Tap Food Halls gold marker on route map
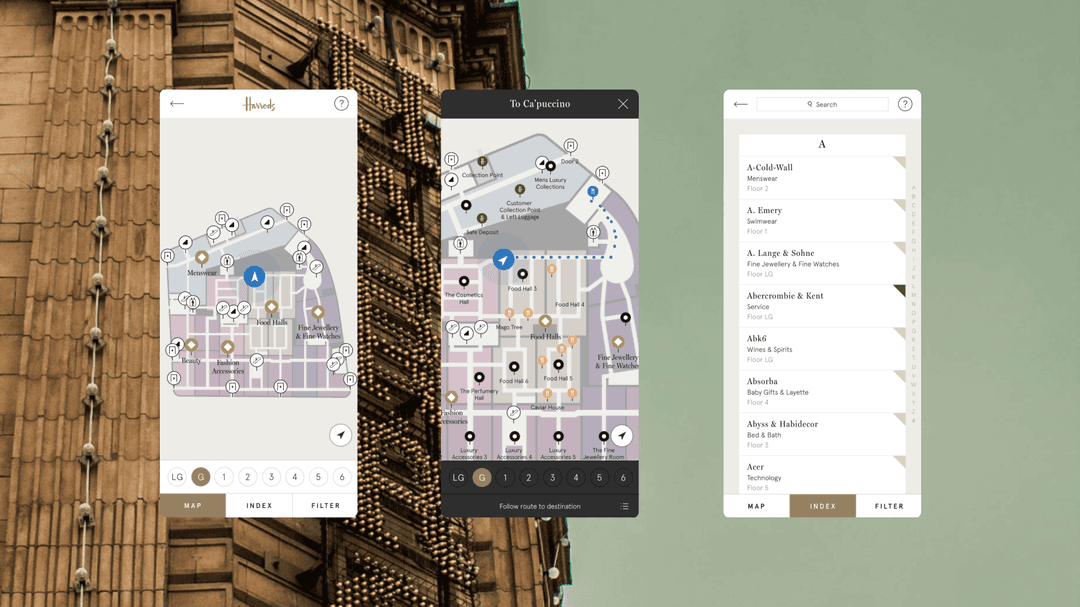This screenshot has width=1080, height=607. [546, 321]
